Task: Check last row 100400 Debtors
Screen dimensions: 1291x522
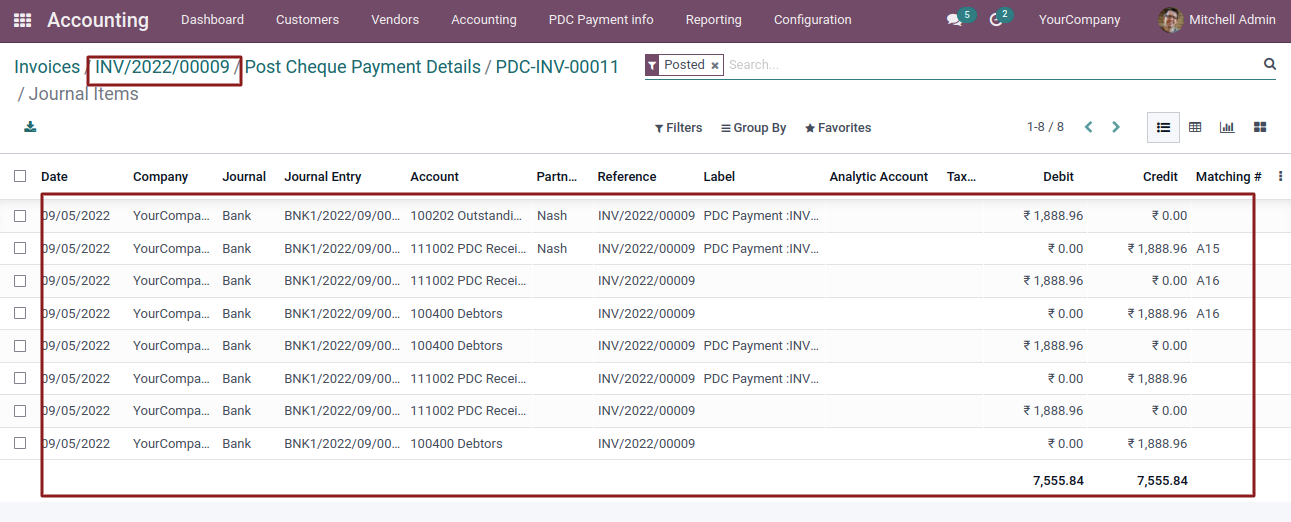Action: (20, 443)
